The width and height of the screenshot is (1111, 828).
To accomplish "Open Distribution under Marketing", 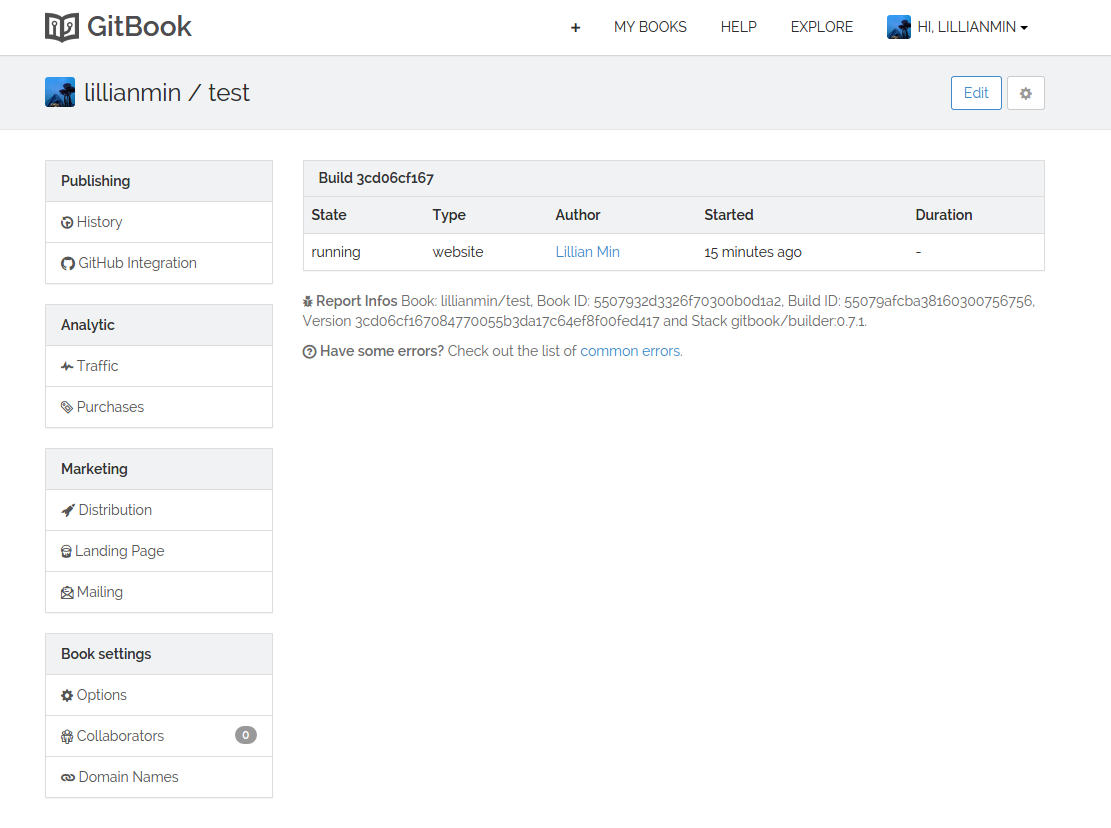I will point(159,510).
